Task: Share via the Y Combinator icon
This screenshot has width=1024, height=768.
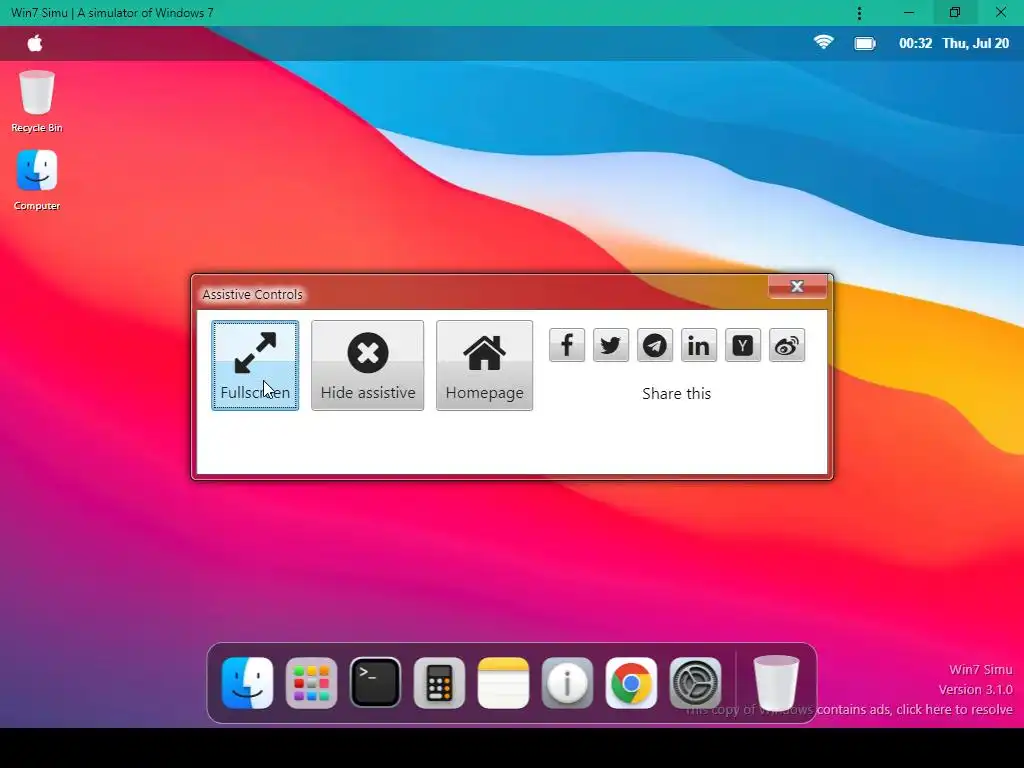Action: point(743,345)
